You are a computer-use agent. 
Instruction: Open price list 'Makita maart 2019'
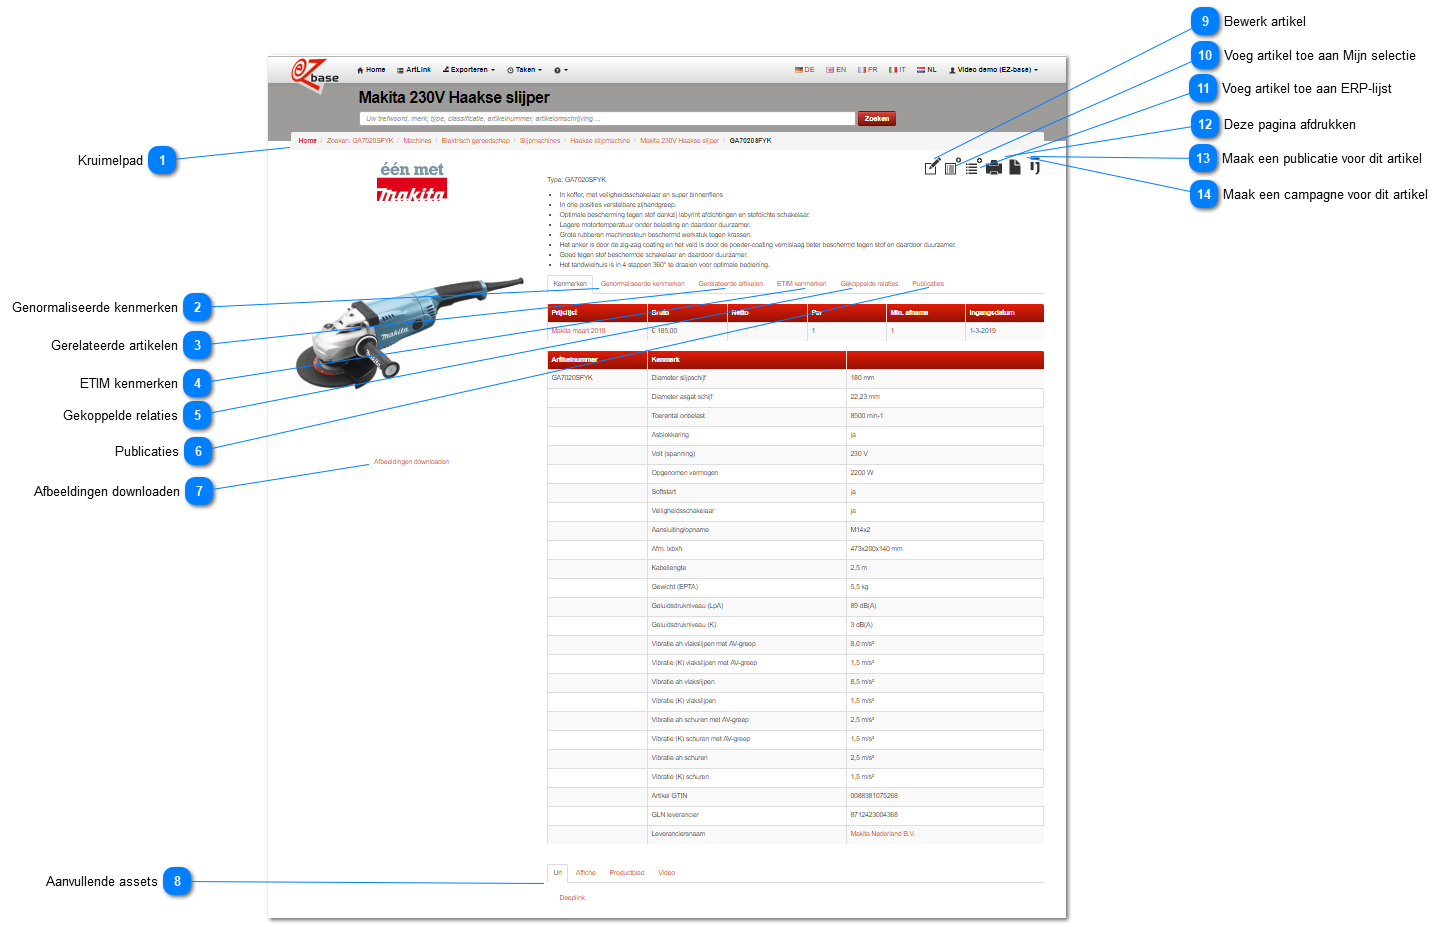click(x=578, y=331)
